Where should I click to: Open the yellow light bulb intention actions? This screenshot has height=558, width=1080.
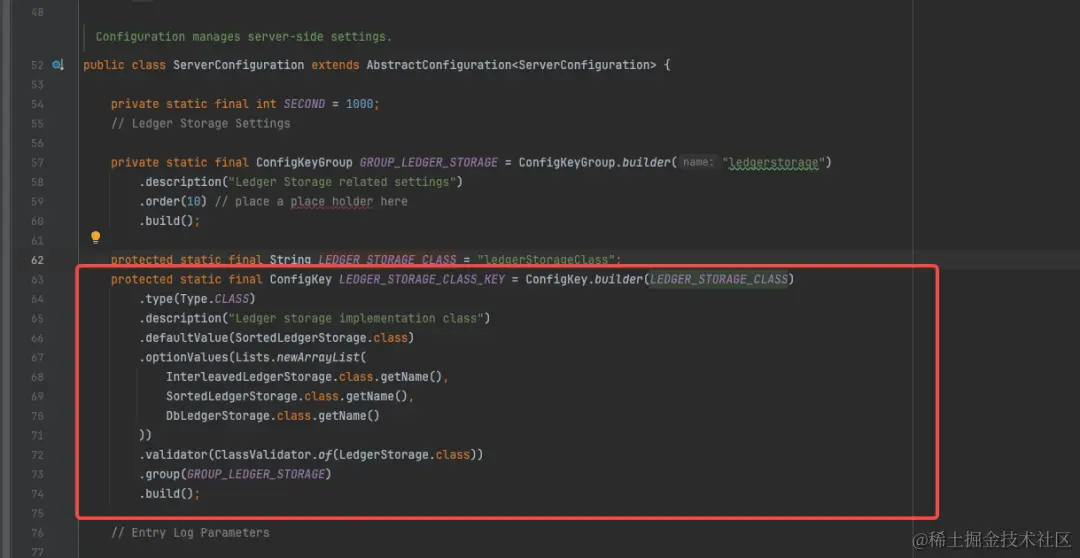tap(96, 238)
